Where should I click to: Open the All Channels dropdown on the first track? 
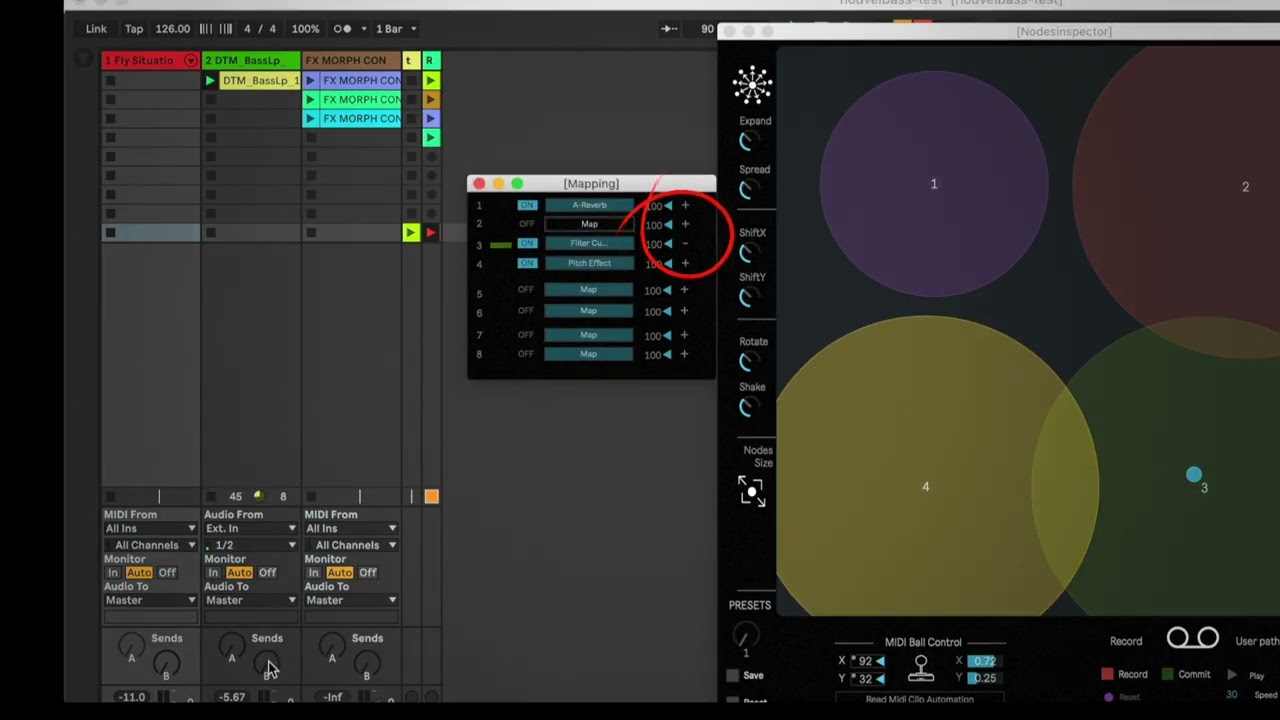click(x=150, y=545)
